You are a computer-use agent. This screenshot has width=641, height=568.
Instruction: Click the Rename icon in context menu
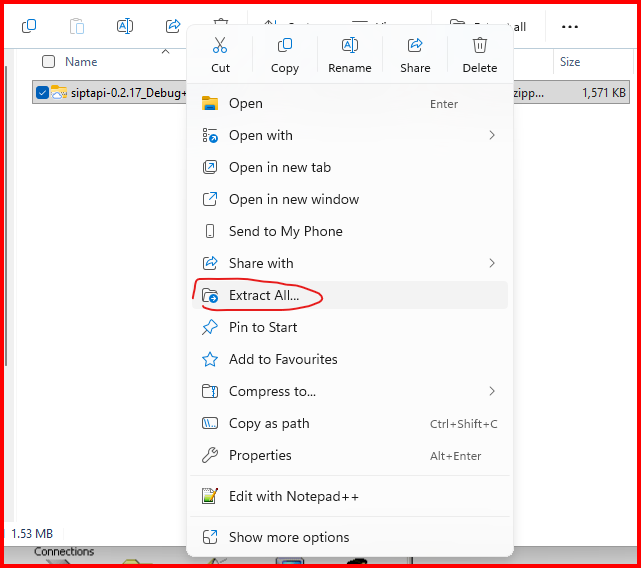coord(350,46)
